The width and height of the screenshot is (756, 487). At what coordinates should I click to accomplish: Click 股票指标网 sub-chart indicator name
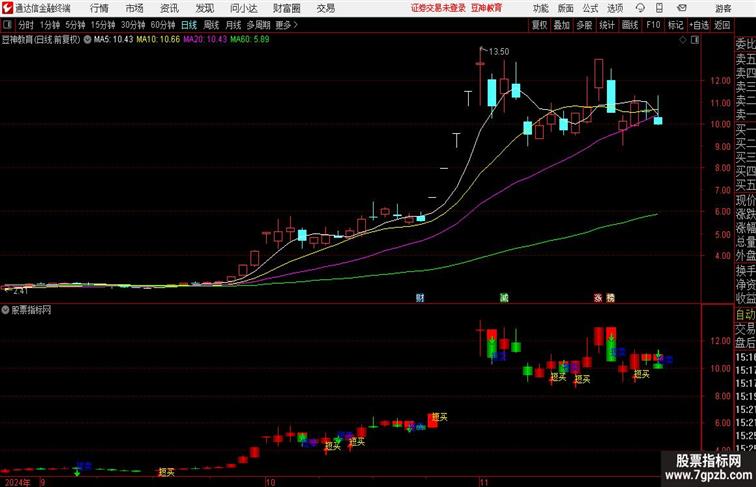pos(32,310)
